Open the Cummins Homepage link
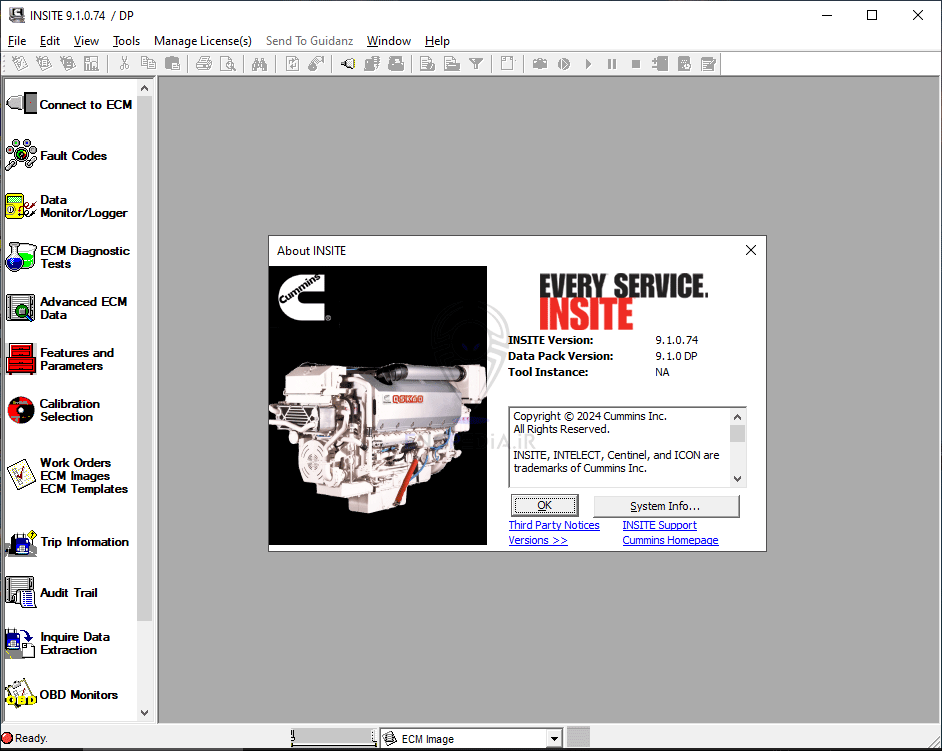 pyautogui.click(x=670, y=540)
